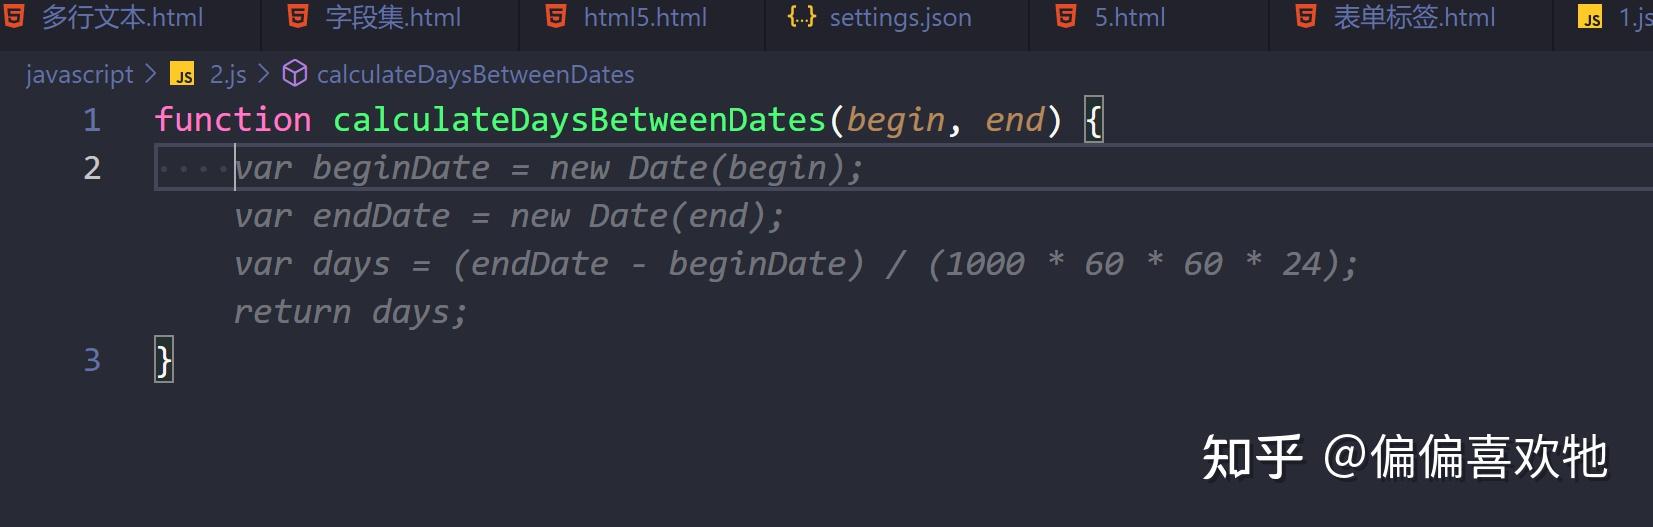Click the HTML5 icon on 表单标签.html tab
Screen dimensions: 1653x527
coord(1305,16)
